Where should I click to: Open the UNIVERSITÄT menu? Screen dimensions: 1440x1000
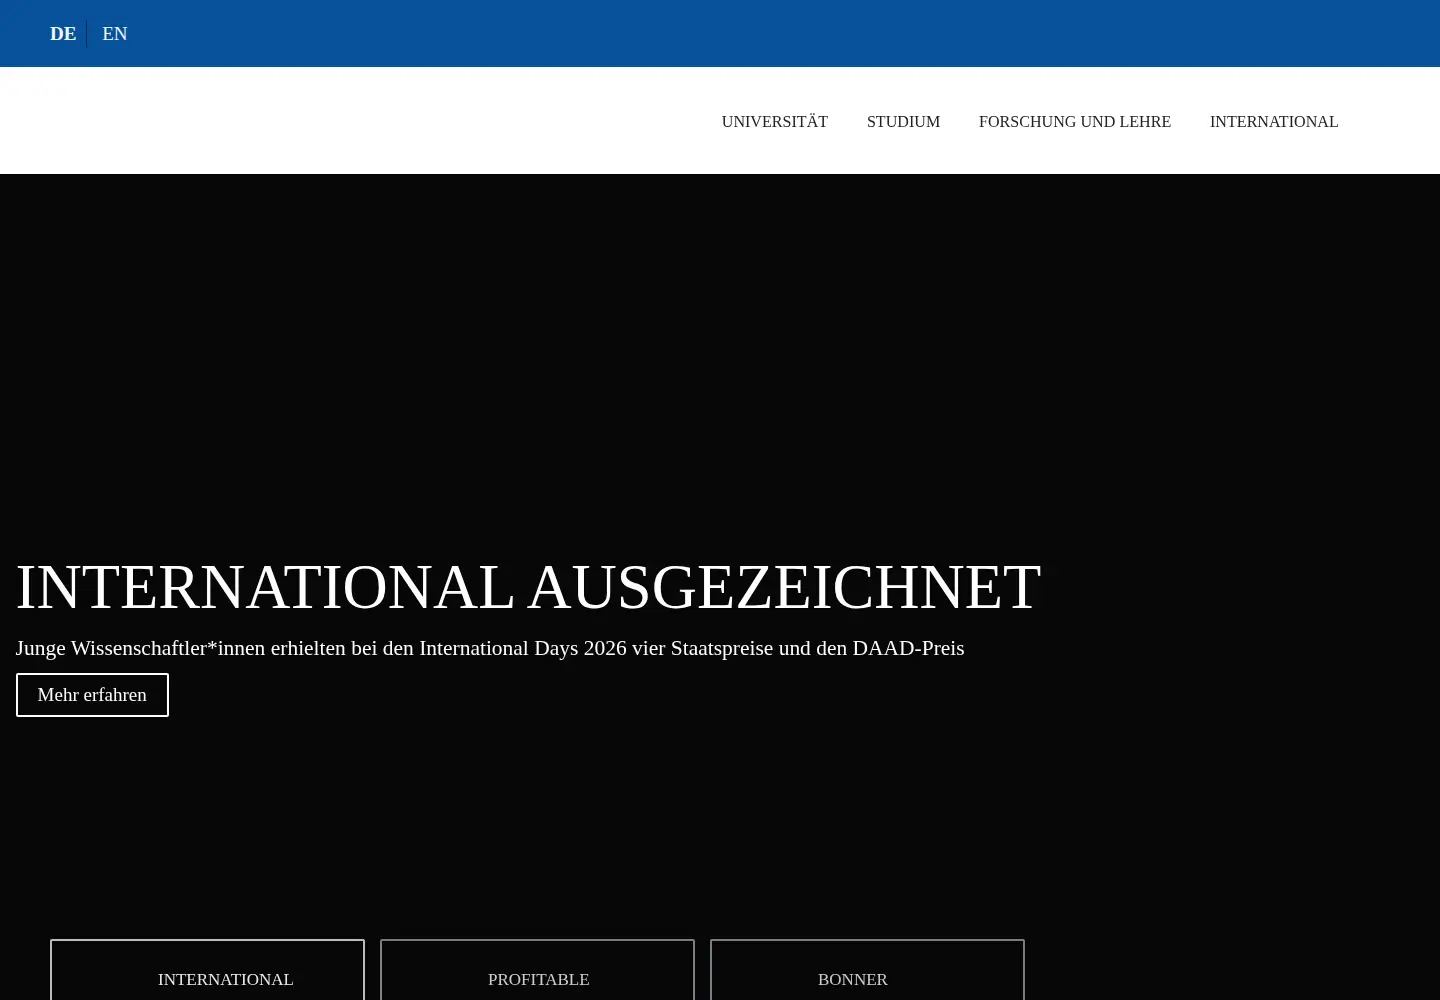775,121
